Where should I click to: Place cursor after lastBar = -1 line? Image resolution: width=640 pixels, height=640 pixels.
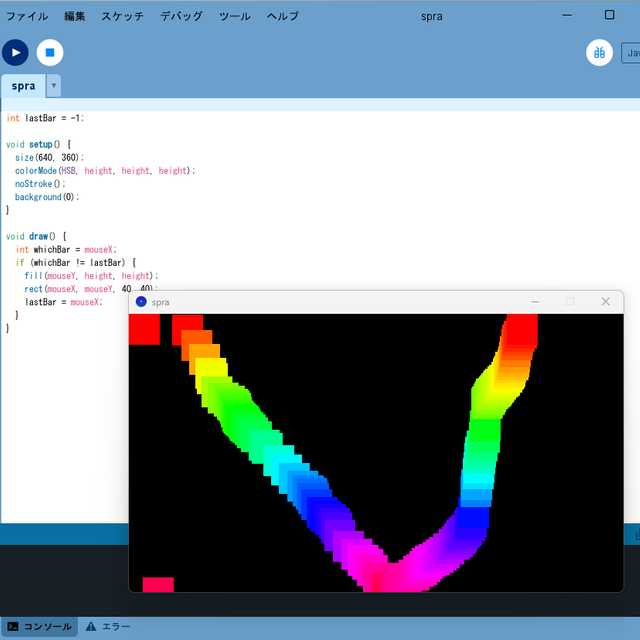(x=84, y=118)
